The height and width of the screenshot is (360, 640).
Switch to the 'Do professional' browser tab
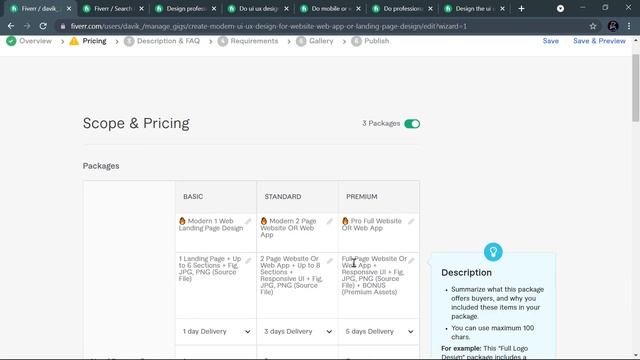coord(402,9)
